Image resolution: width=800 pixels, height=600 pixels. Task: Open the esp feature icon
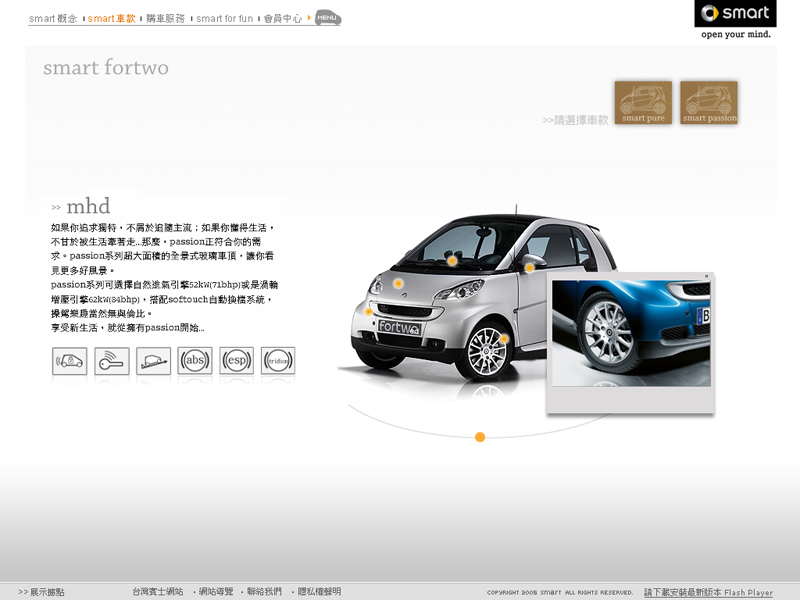coord(237,361)
